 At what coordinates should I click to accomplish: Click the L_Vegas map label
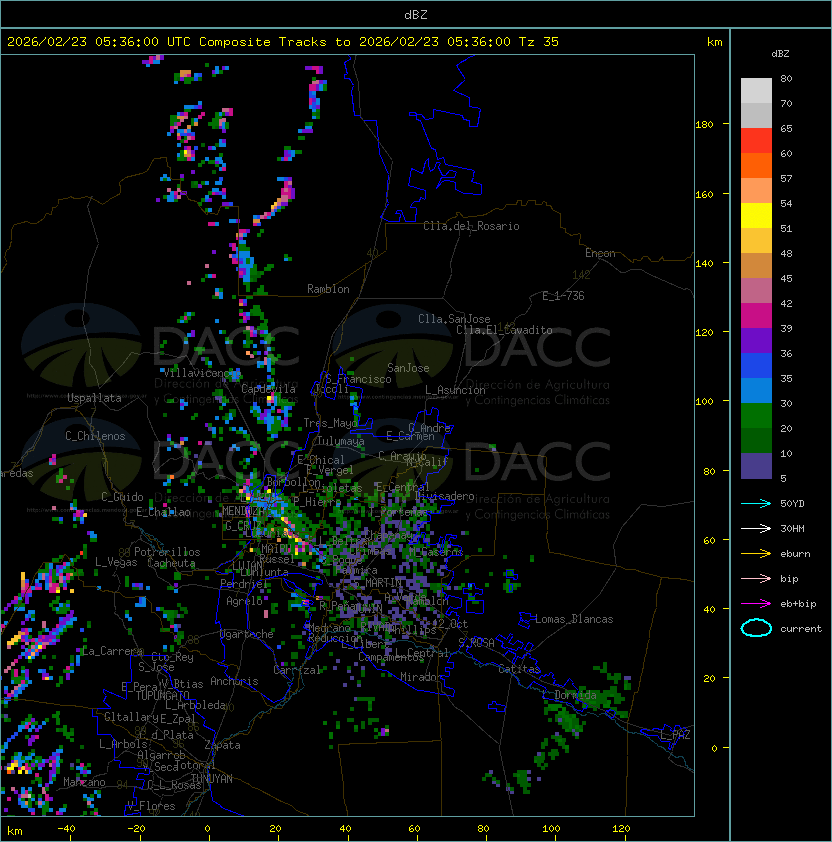[x=116, y=562]
